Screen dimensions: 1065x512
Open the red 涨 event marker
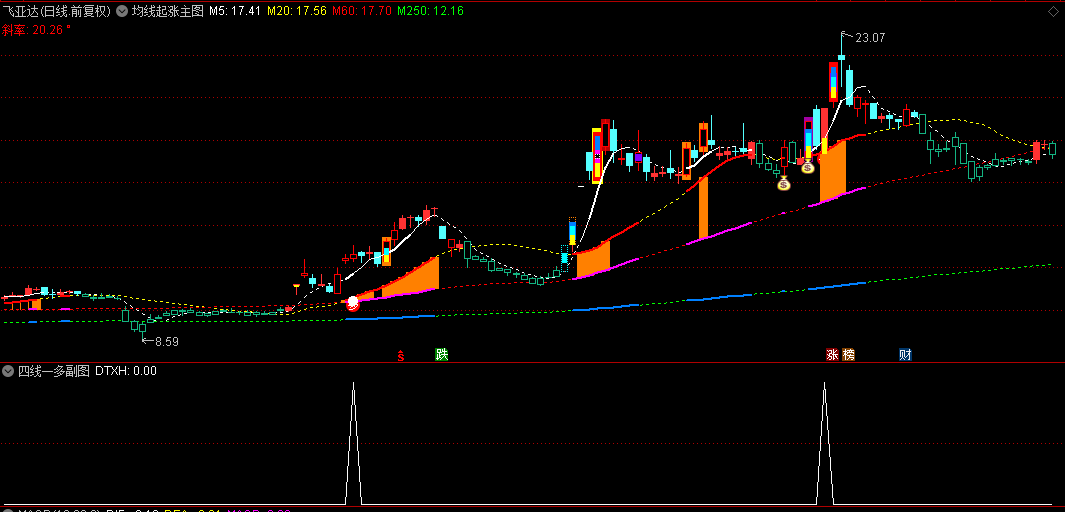[x=832, y=354]
